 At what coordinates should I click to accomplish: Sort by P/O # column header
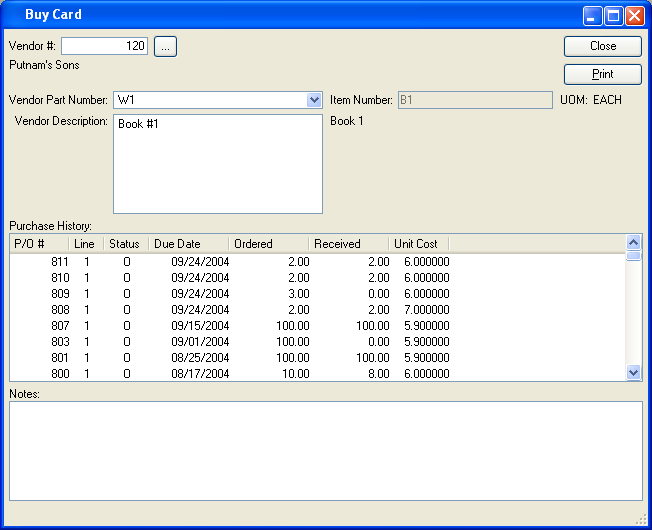pos(38,244)
